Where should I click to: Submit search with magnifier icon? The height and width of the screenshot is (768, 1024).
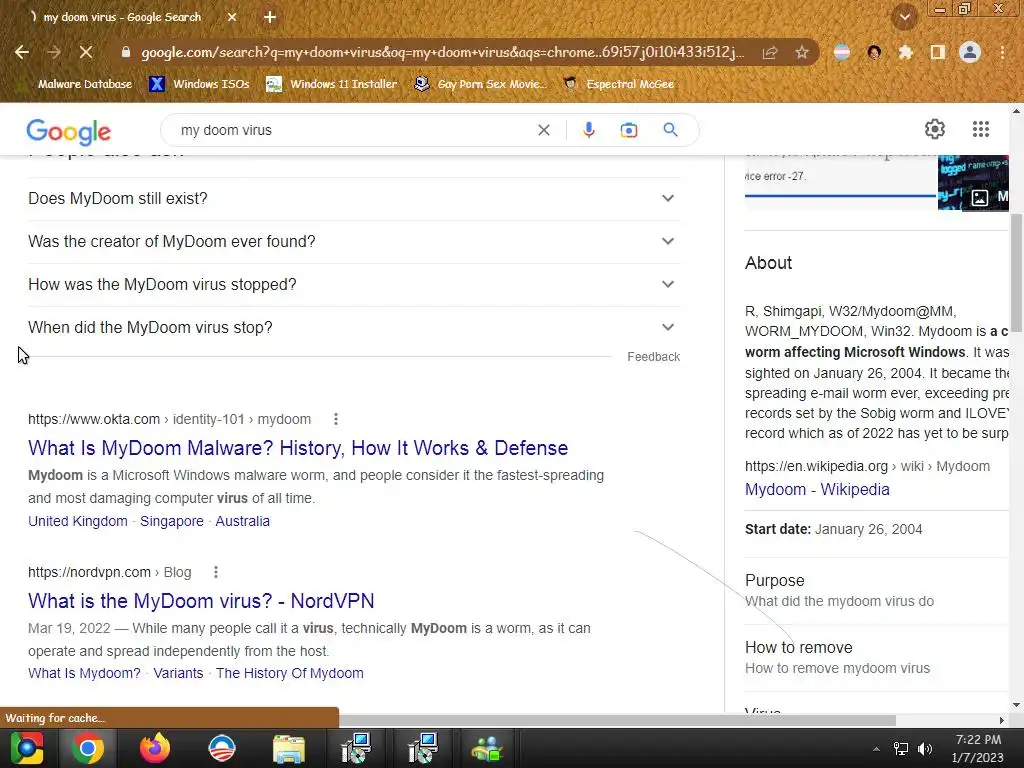pyautogui.click(x=670, y=130)
